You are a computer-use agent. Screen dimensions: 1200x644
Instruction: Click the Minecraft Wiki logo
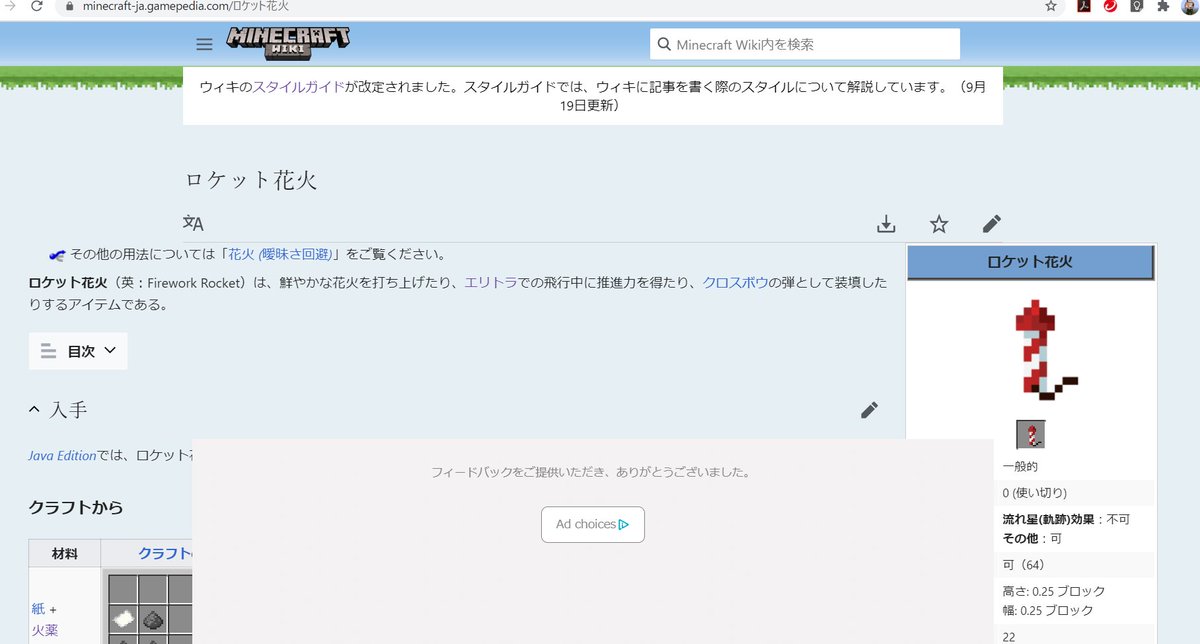290,43
